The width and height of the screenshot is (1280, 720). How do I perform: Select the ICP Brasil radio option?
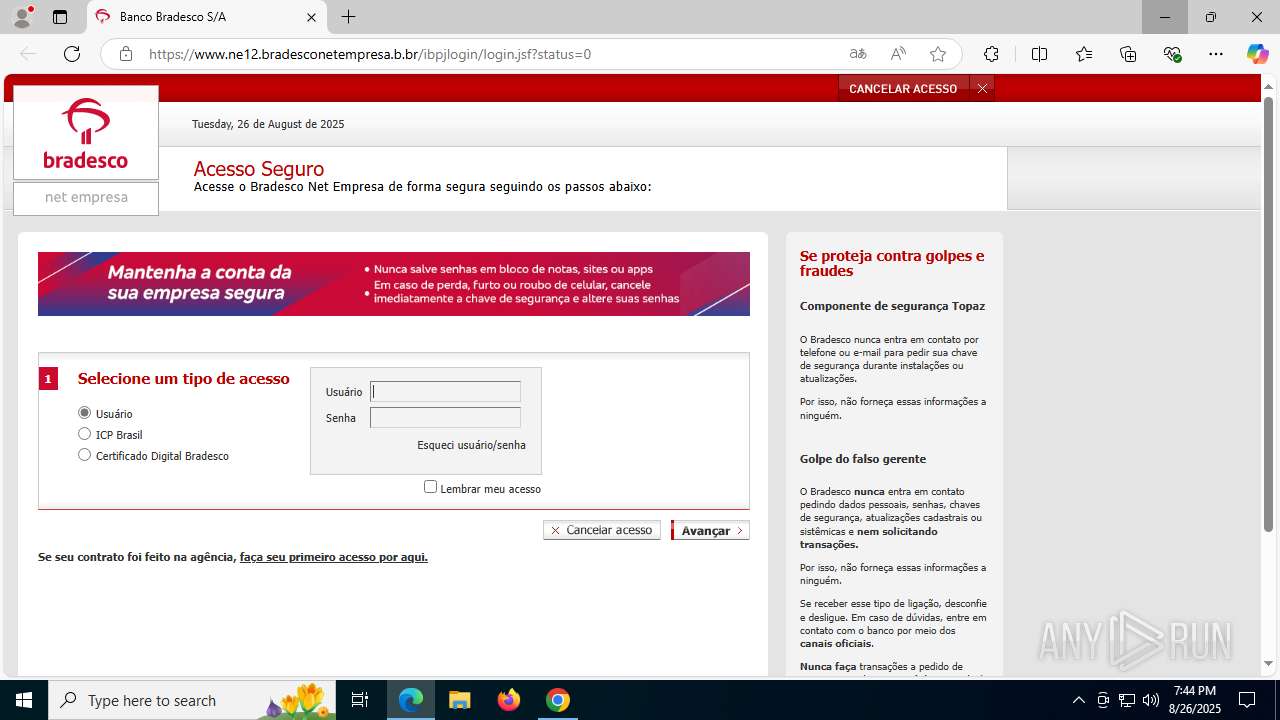coord(85,434)
